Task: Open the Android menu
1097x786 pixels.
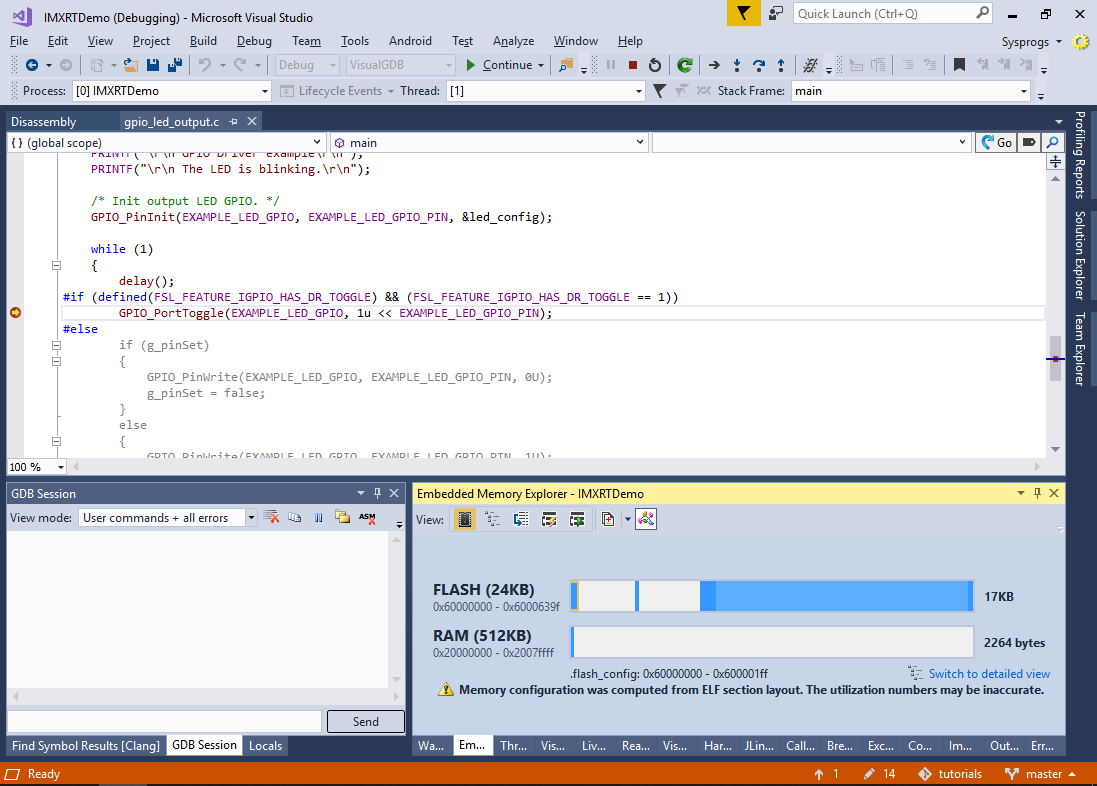Action: [x=410, y=41]
